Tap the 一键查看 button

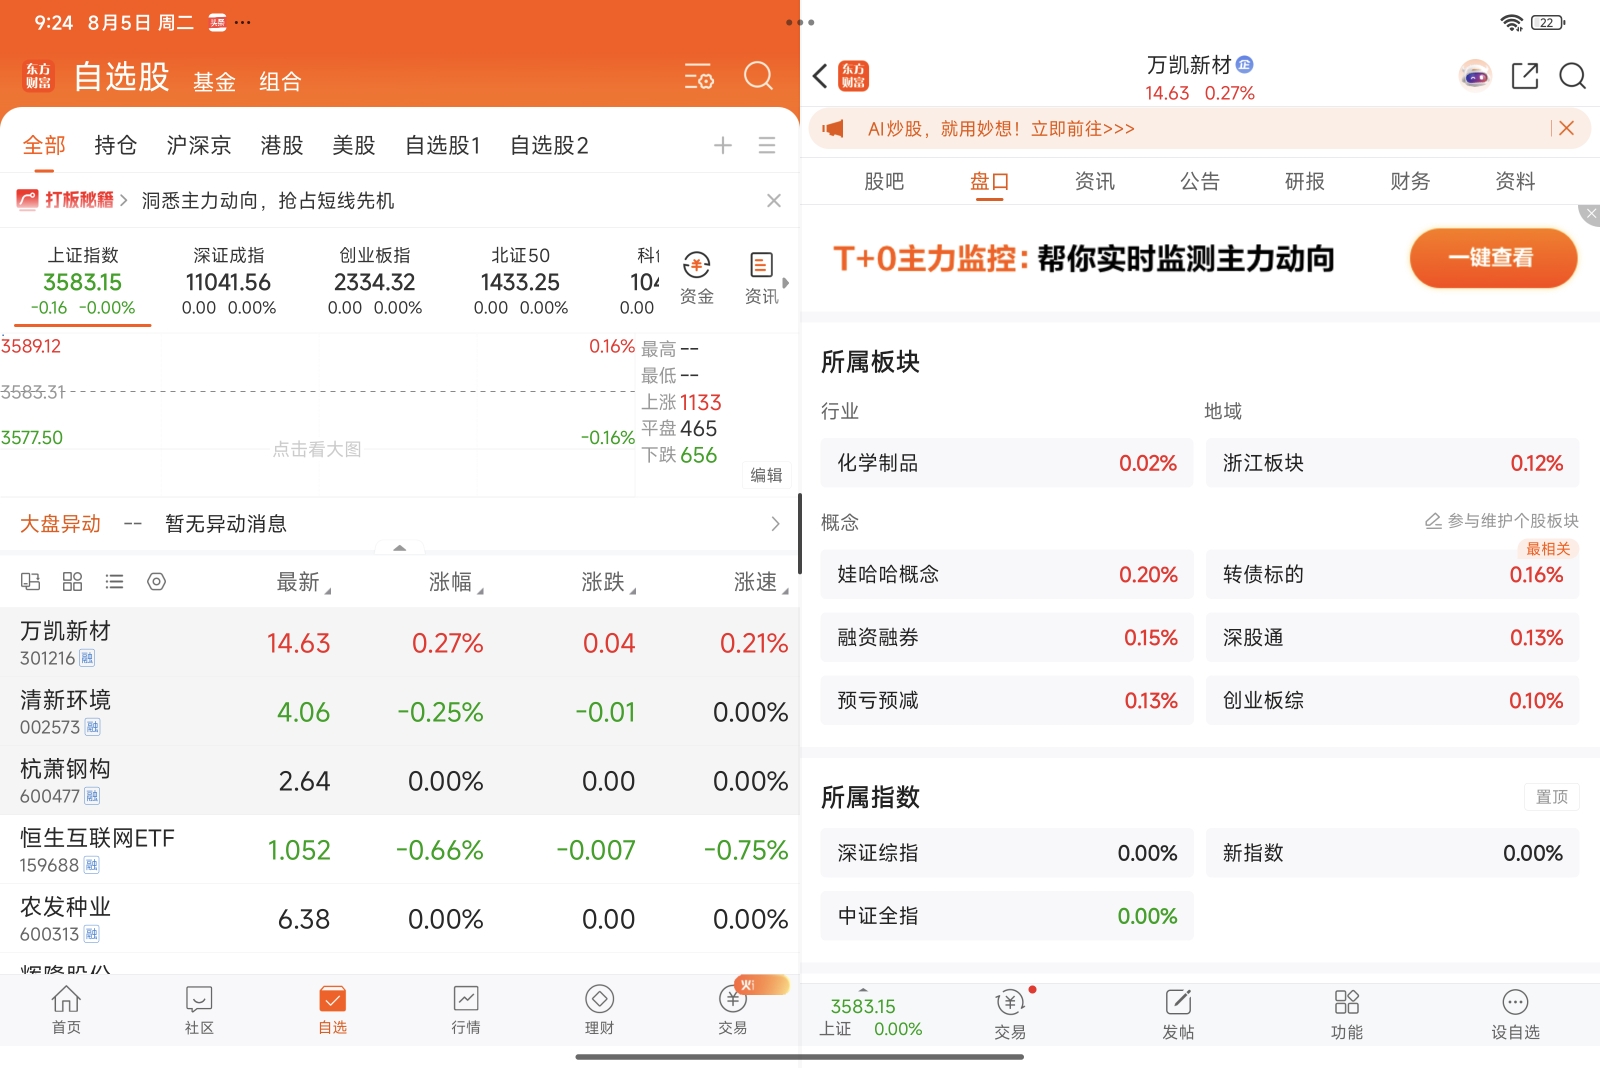1493,258
